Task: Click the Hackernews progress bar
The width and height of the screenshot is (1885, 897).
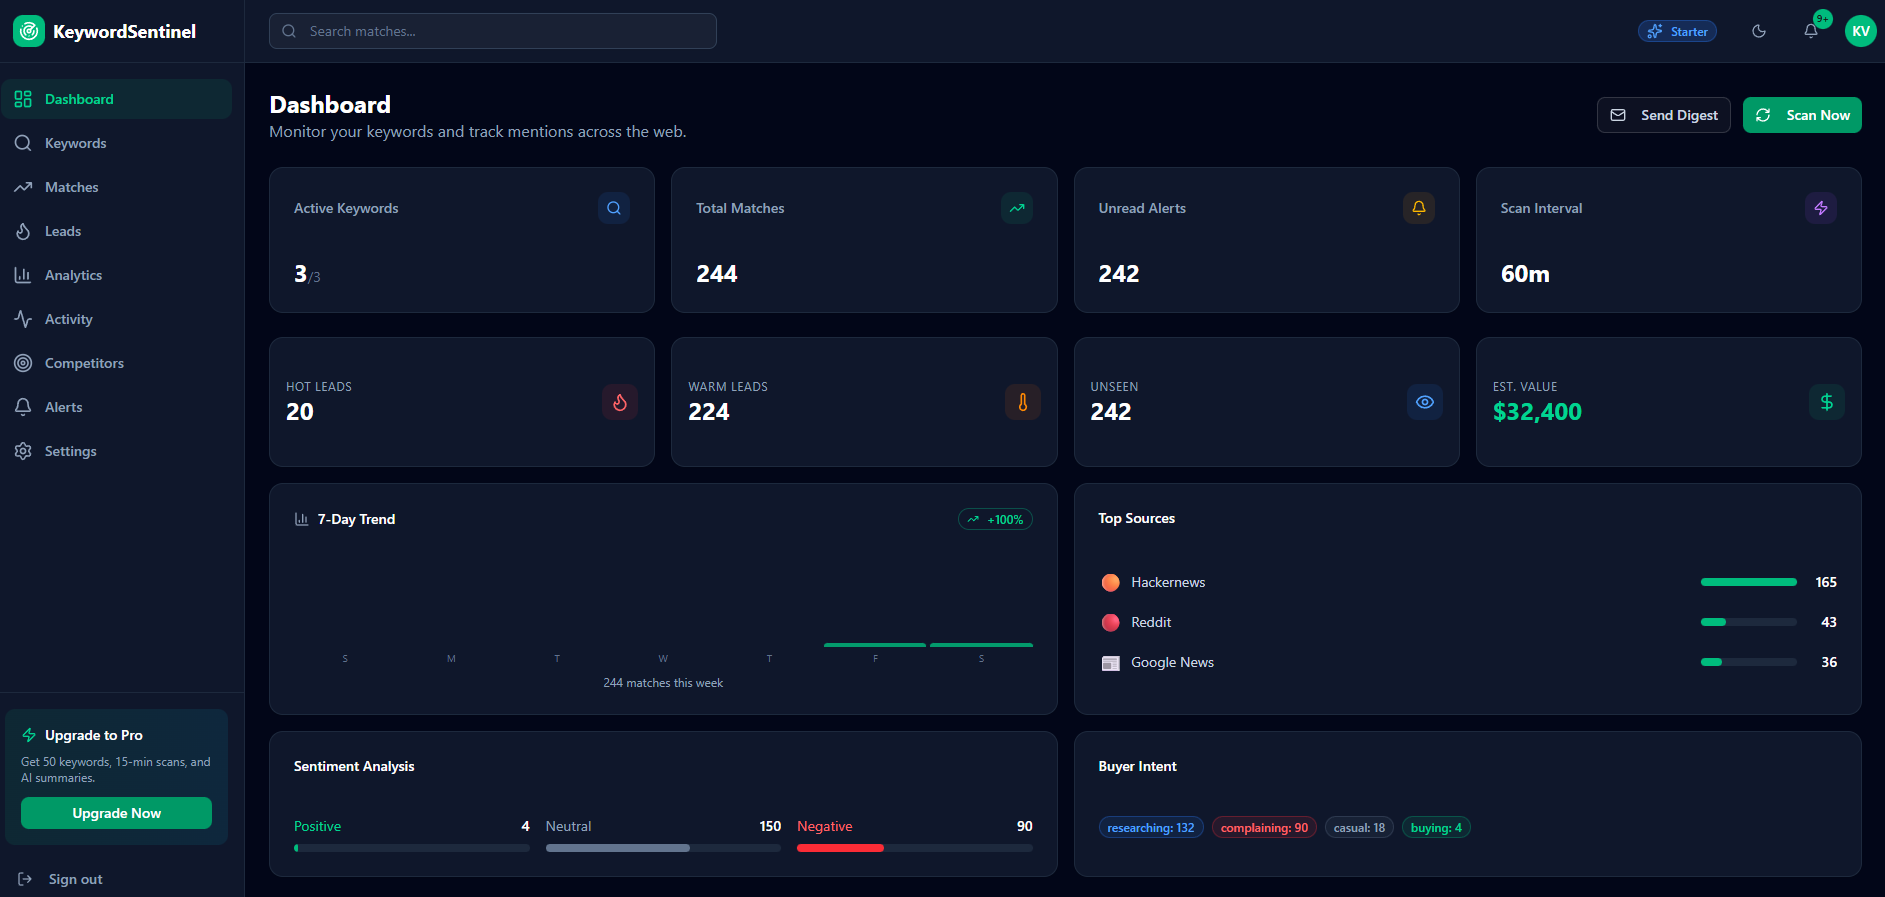Action: (1749, 582)
